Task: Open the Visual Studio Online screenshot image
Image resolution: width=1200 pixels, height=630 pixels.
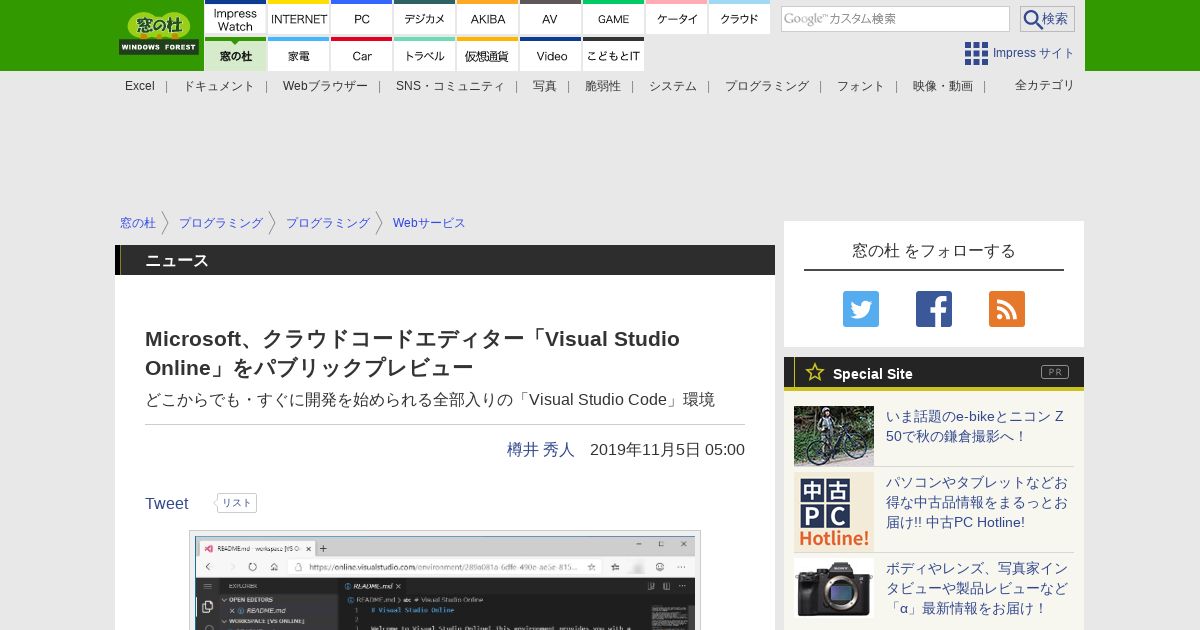Action: [445, 580]
